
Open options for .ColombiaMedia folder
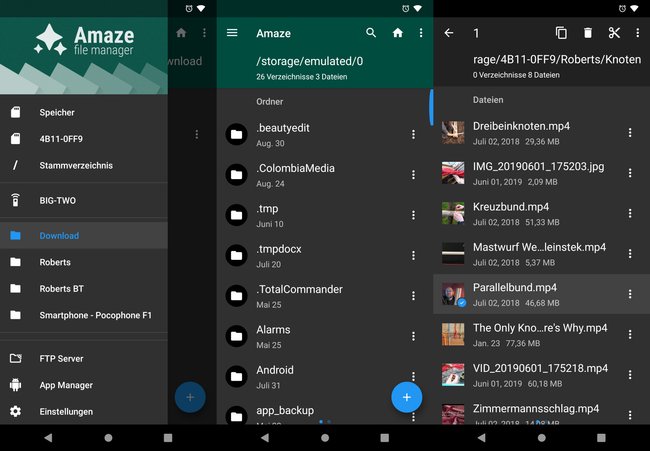pos(413,175)
